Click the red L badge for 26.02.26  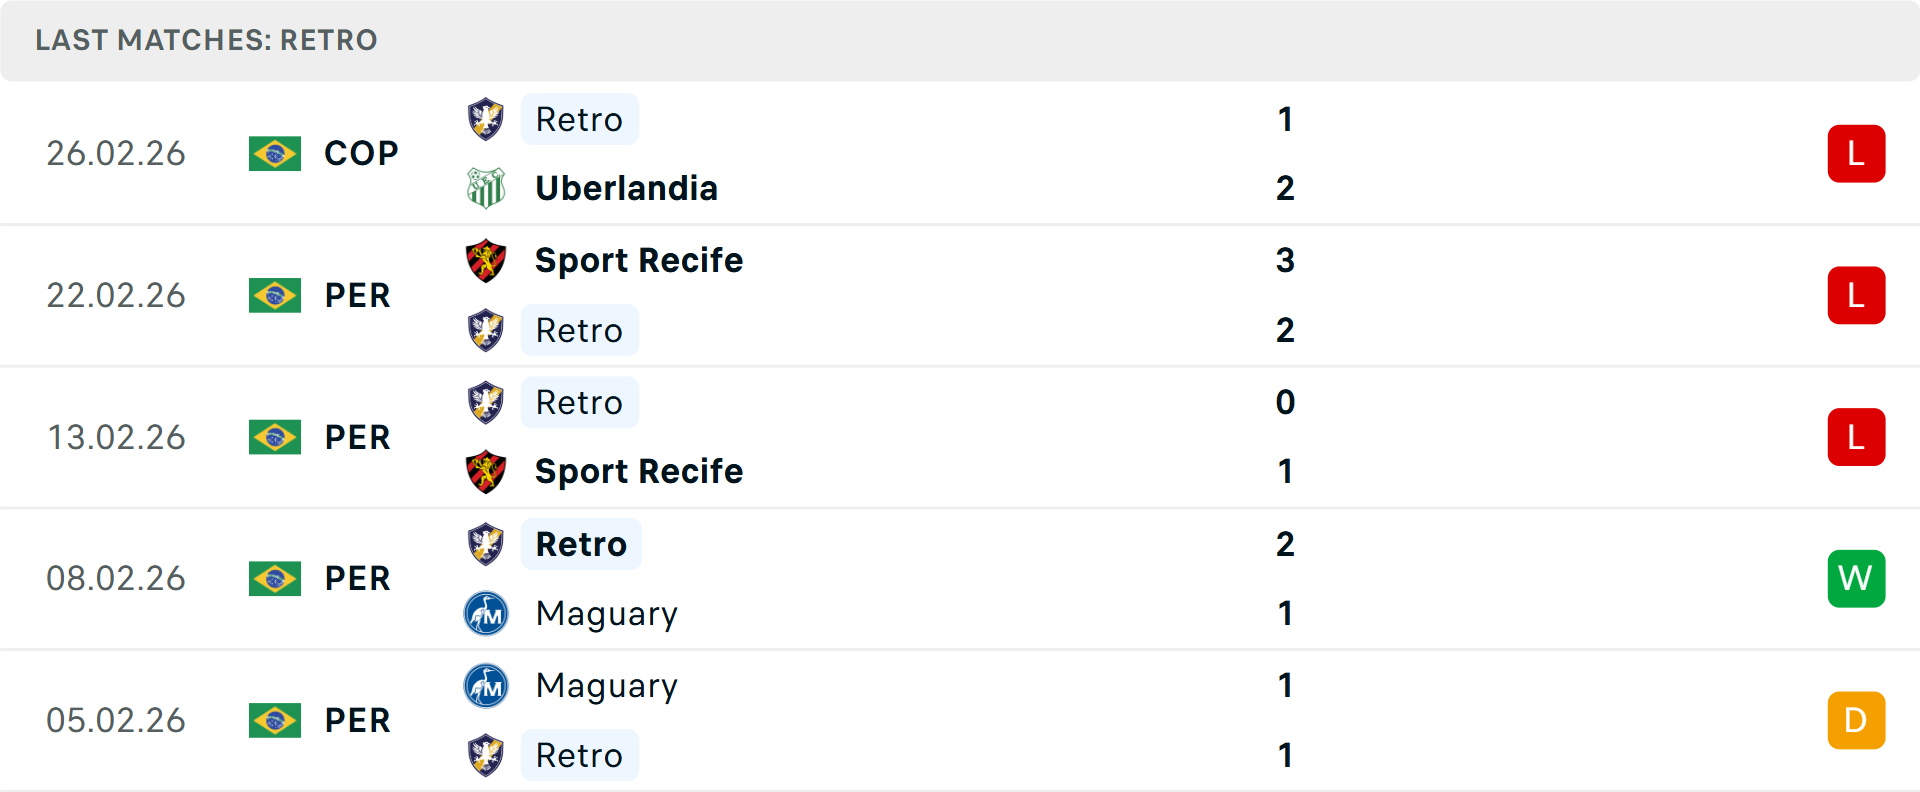[1856, 153]
